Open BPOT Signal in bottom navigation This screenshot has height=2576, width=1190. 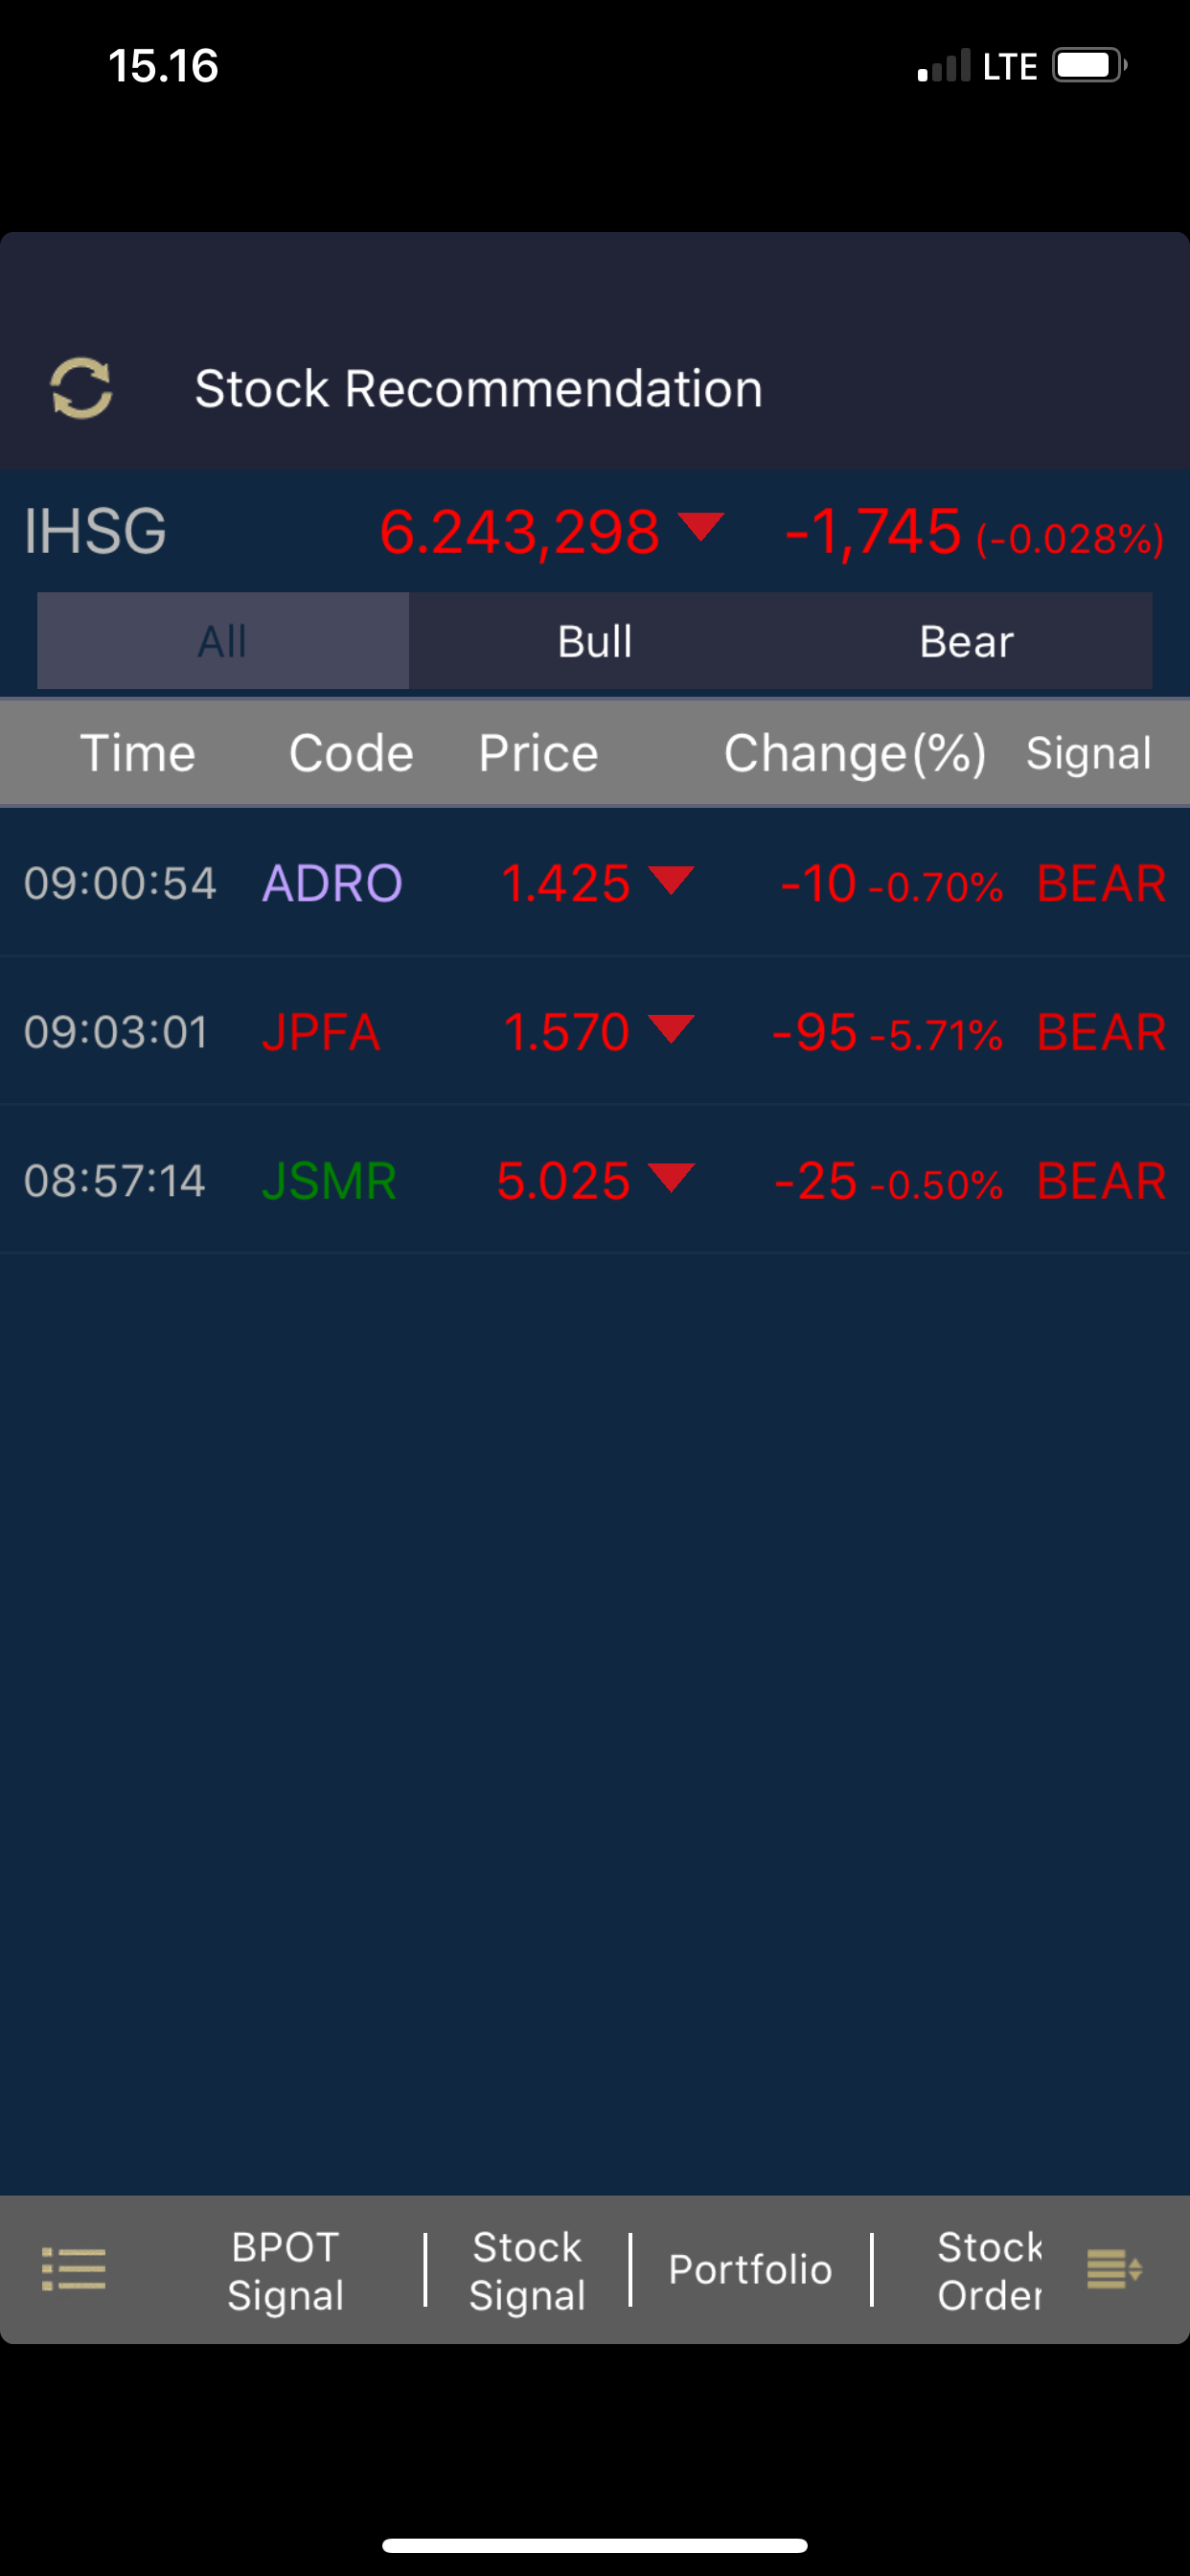coord(285,2270)
